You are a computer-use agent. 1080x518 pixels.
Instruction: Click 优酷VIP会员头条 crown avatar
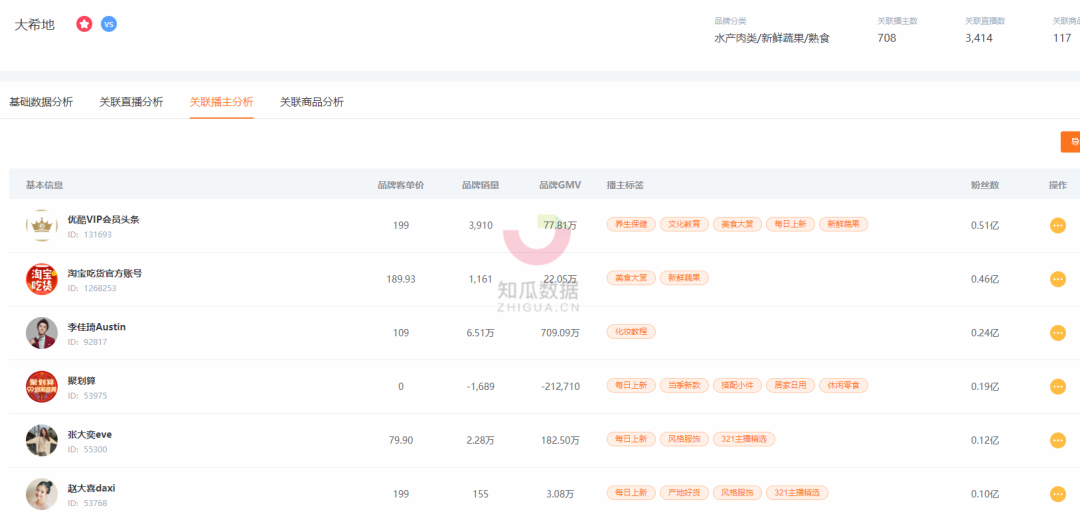tap(42, 225)
